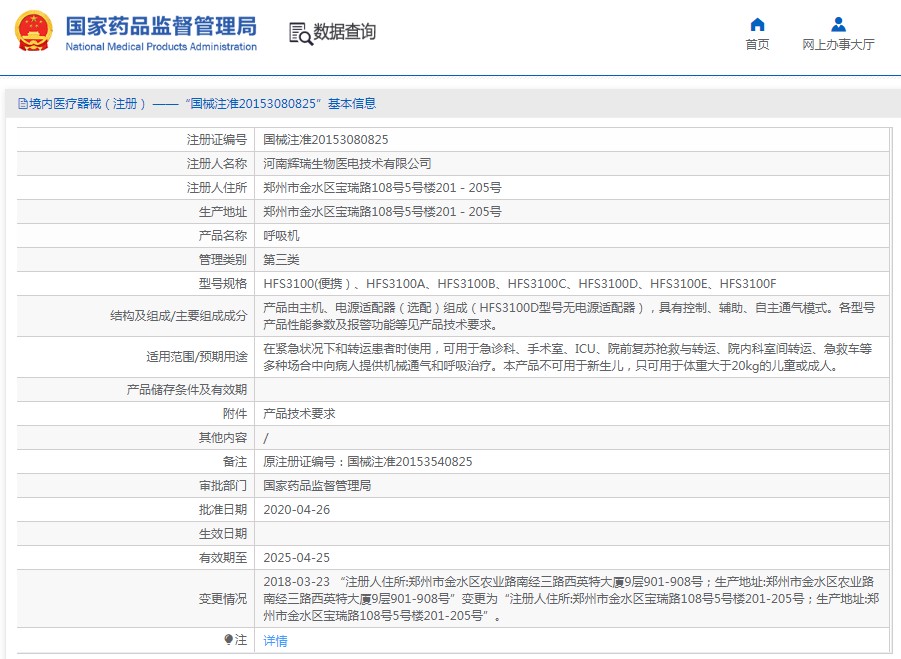Click 产品储存条件及有效期 row label
Viewport: 901px width, 659px height.
click(187, 390)
